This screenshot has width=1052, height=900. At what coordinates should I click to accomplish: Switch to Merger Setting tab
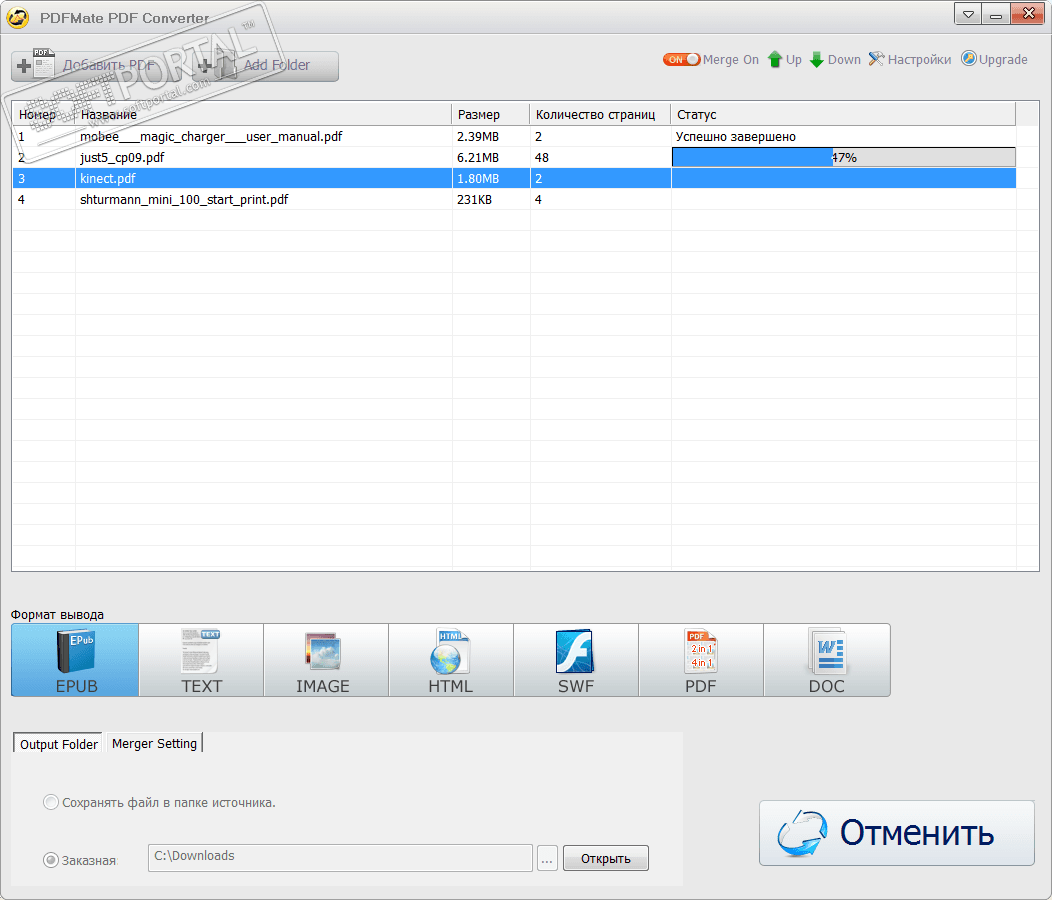pyautogui.click(x=154, y=743)
